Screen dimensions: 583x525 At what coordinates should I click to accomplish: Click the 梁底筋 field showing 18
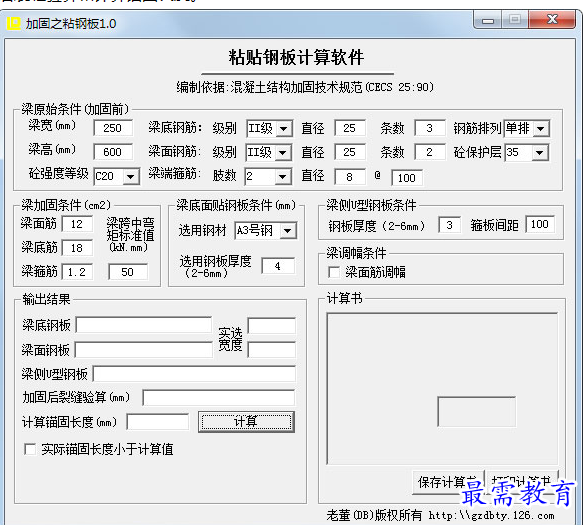[77, 248]
